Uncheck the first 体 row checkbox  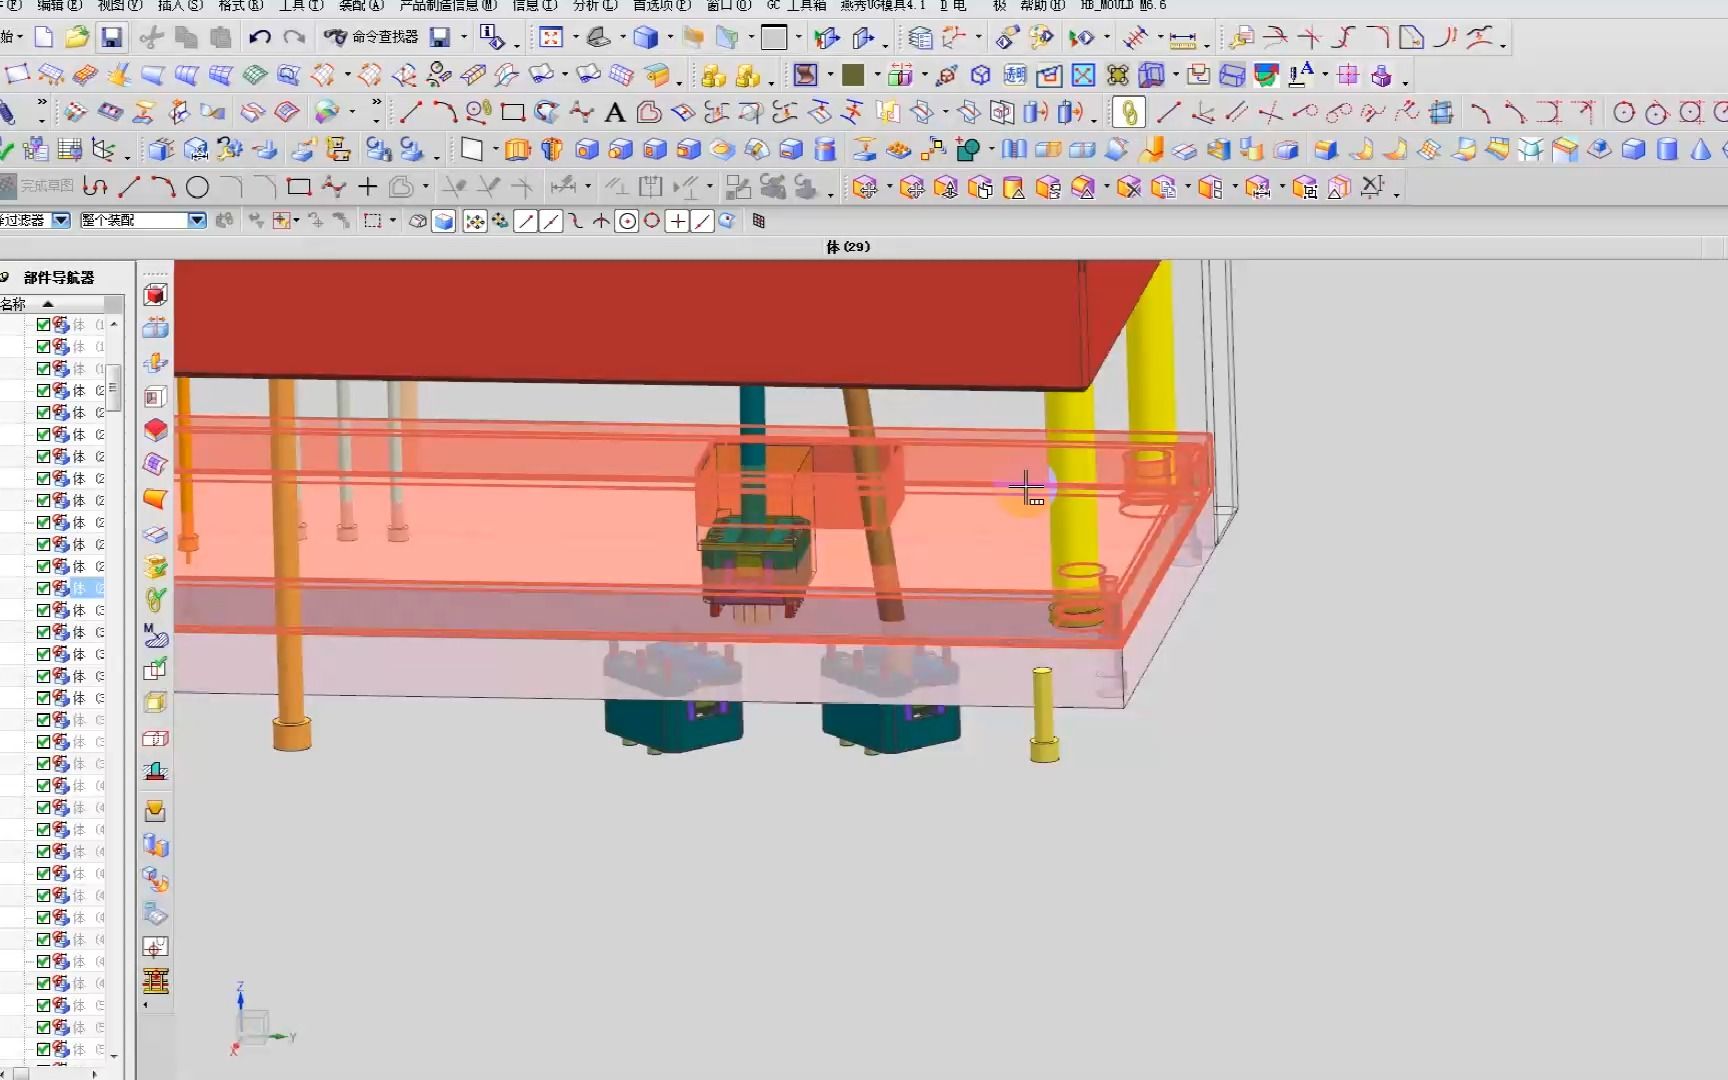click(x=43, y=324)
